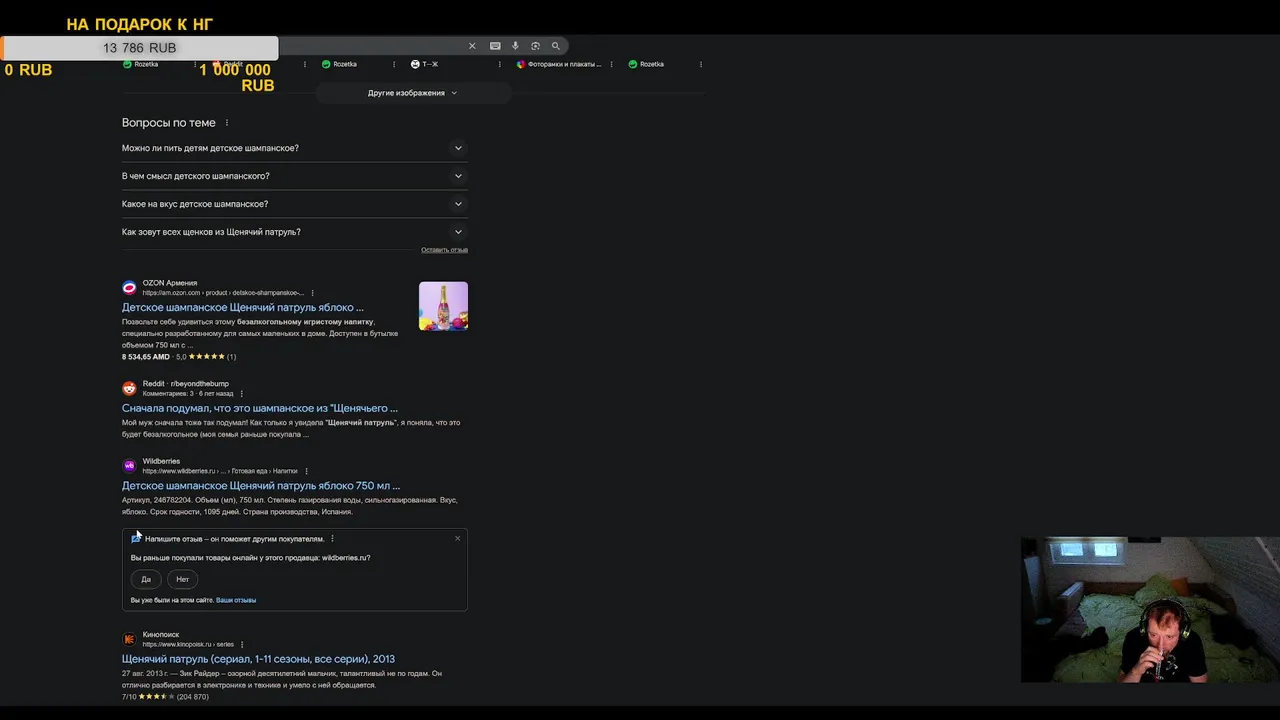Viewport: 1280px width, 720px height.
Task: Open three-dot menu of the Кинопоиск result
Action: tap(242, 644)
